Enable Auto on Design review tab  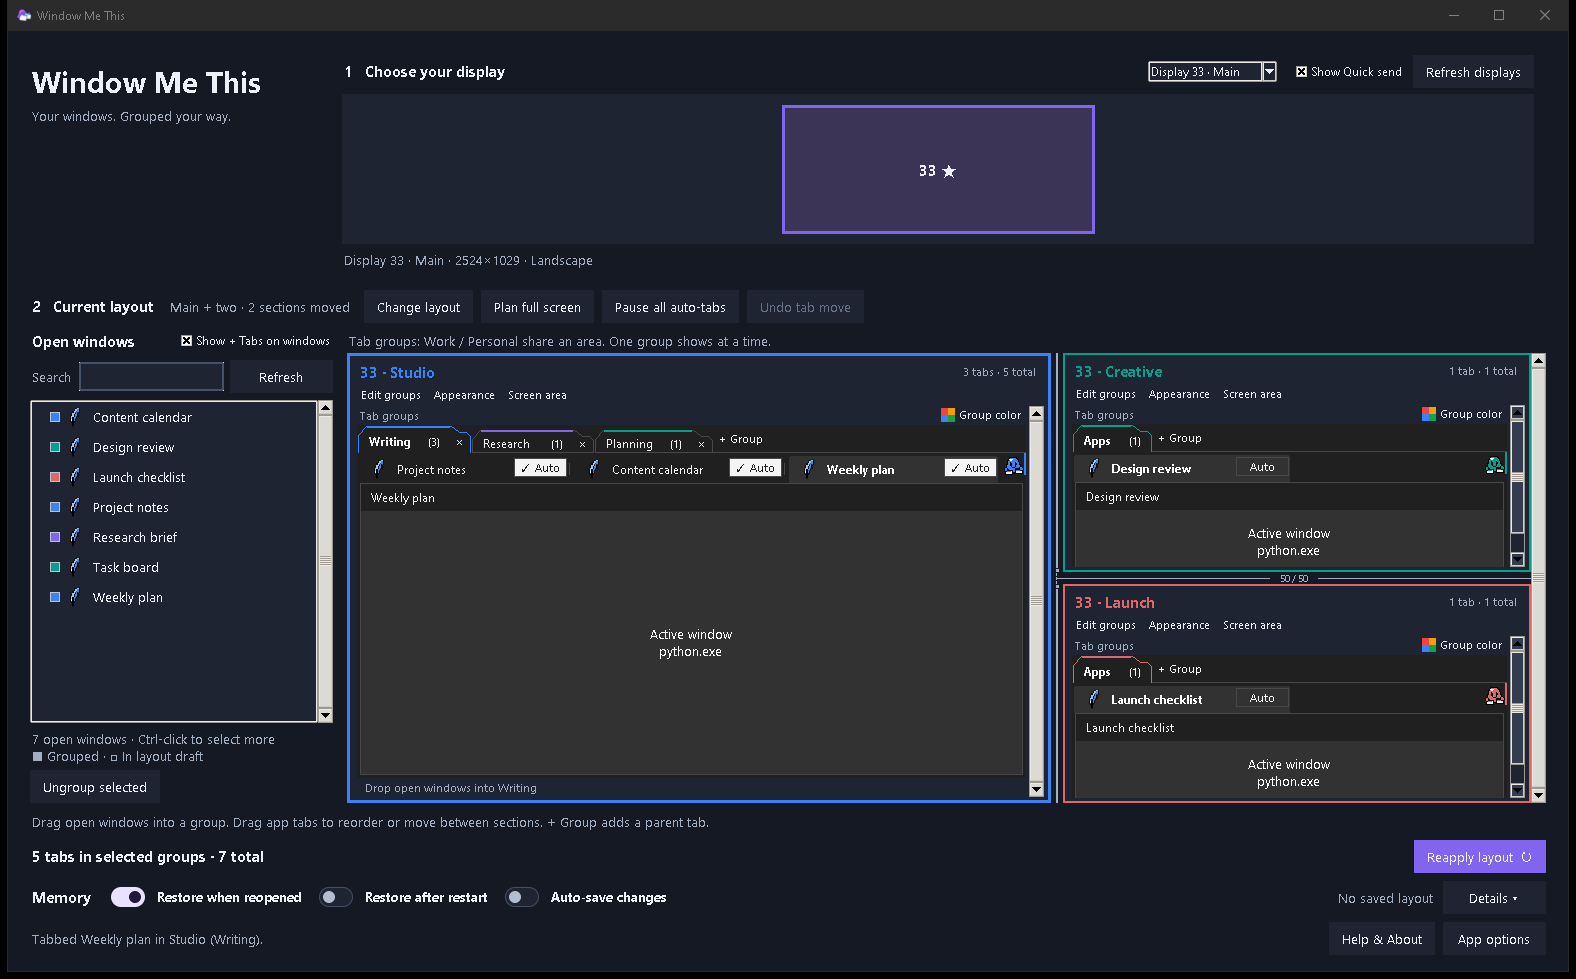point(1262,467)
